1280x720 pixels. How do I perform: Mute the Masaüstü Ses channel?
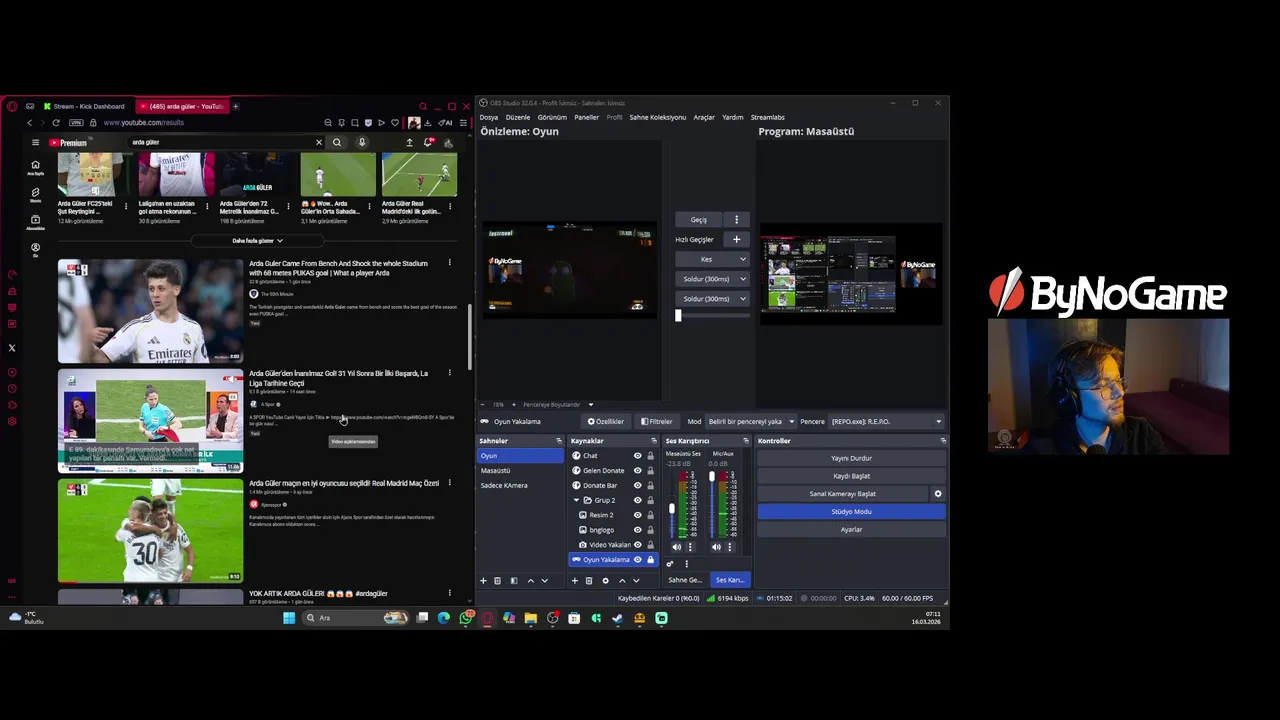pos(676,547)
